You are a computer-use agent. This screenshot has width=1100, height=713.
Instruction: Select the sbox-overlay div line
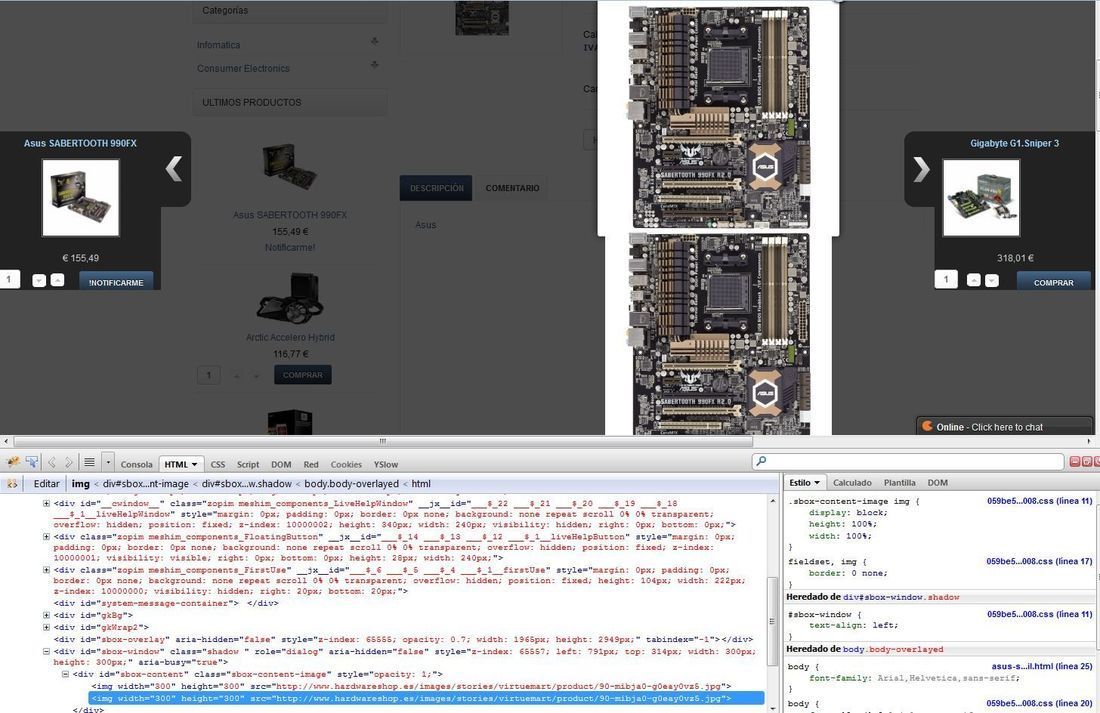coord(403,639)
